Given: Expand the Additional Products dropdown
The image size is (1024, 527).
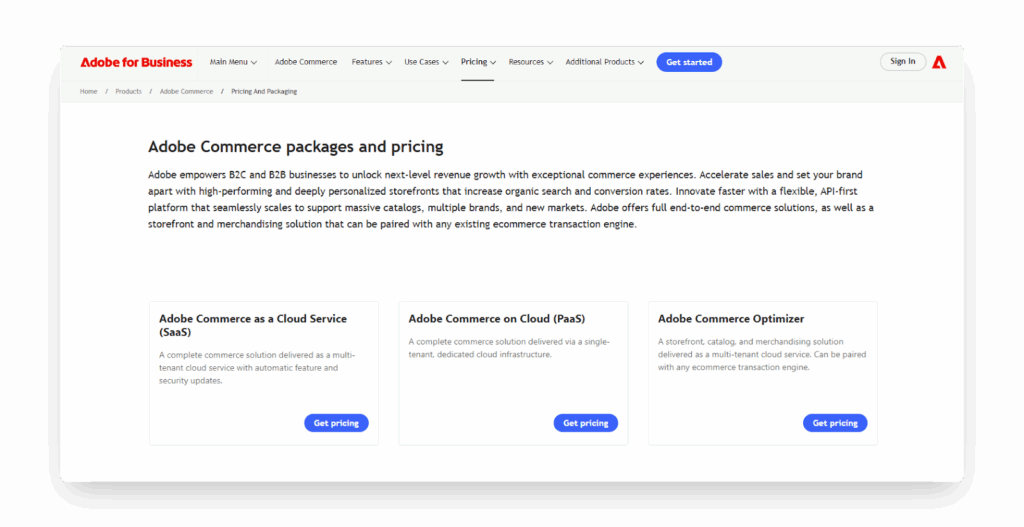Looking at the screenshot, I should (605, 62).
